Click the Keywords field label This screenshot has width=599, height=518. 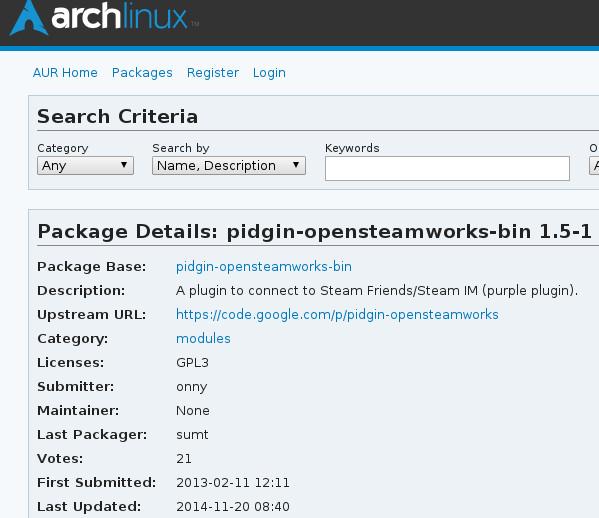click(x=352, y=148)
